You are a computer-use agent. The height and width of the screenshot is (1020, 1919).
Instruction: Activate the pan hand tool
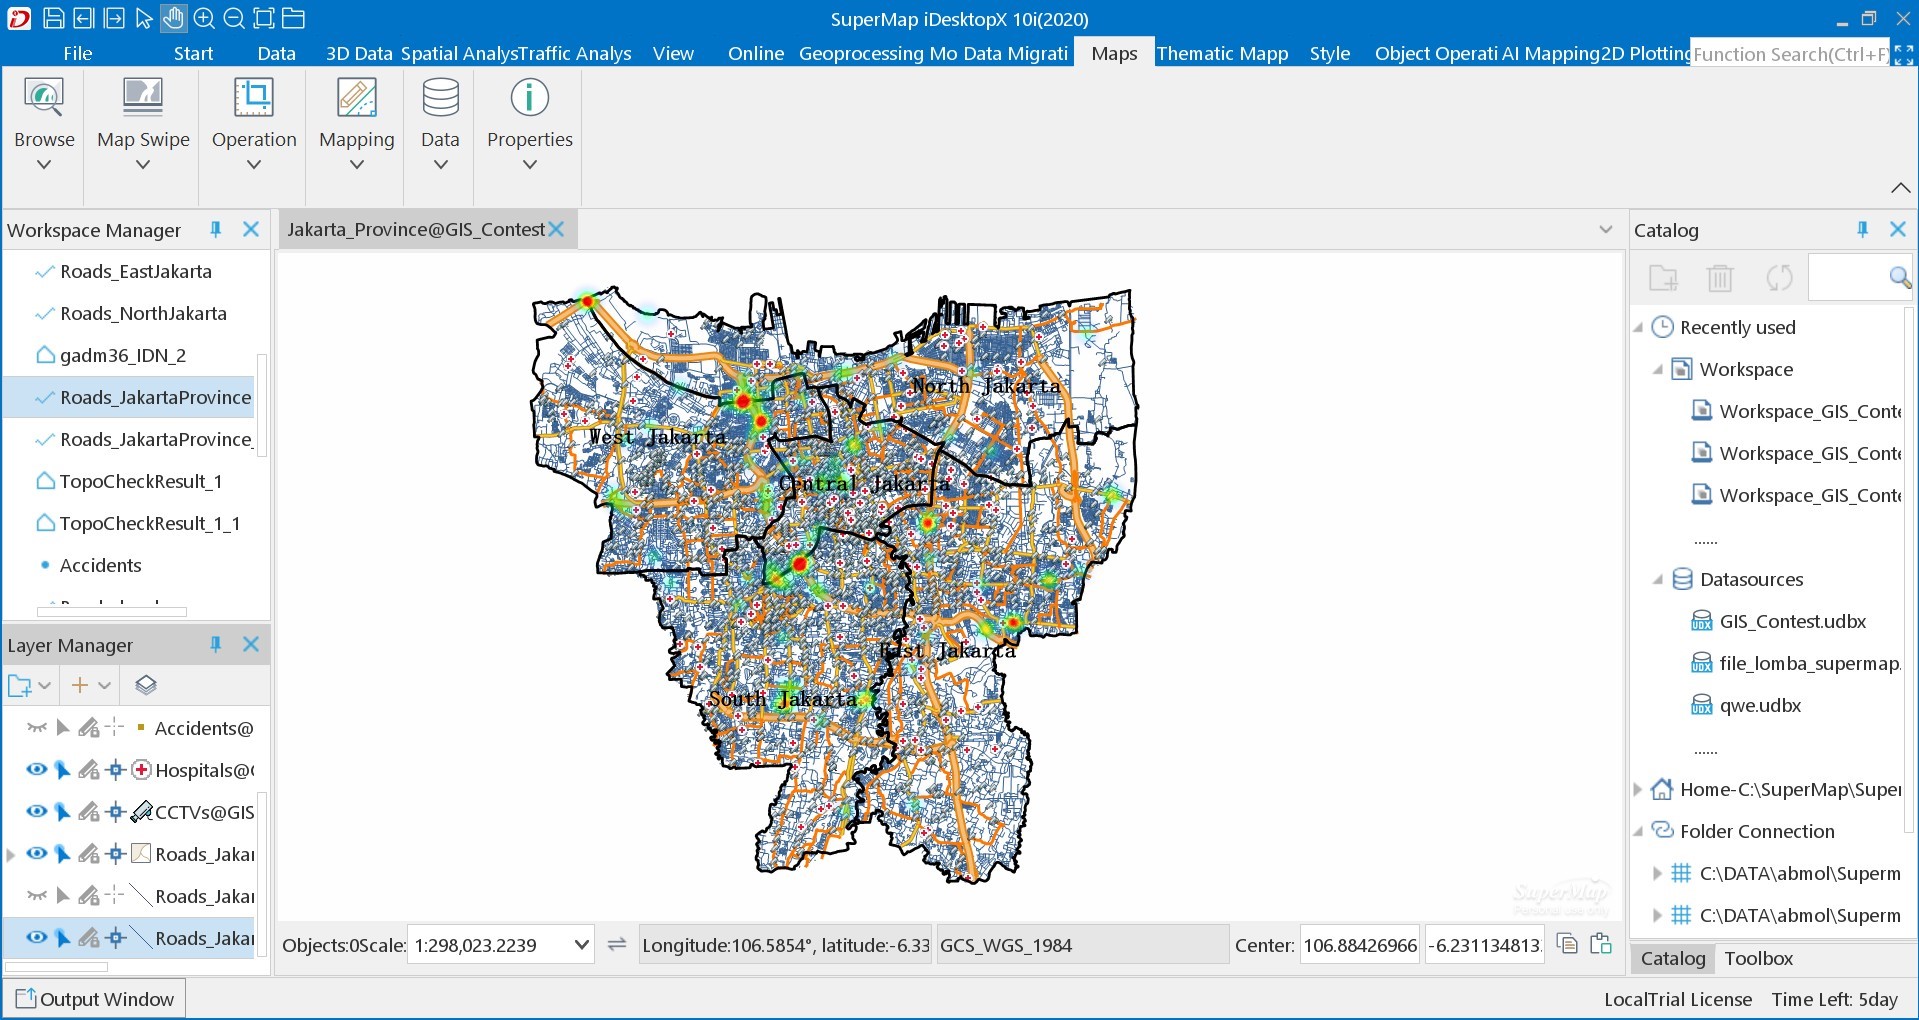tap(173, 18)
